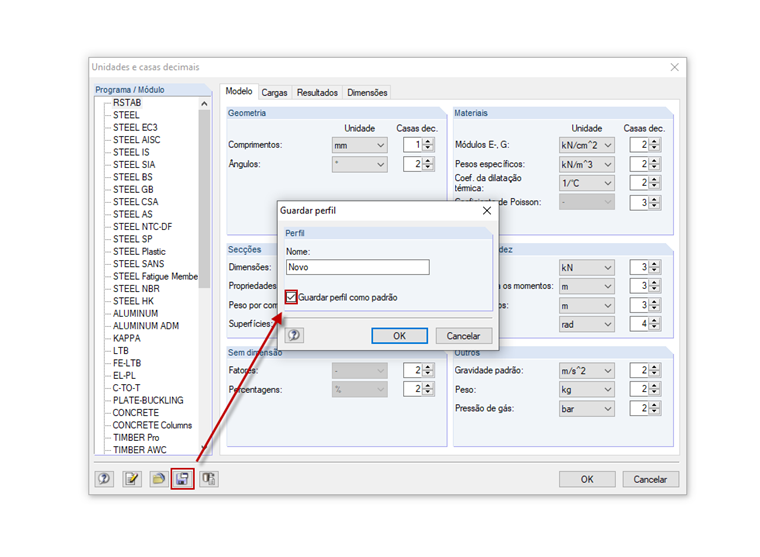Click the Nome text field containing Novo
Screen dimensions: 760x557
357,267
